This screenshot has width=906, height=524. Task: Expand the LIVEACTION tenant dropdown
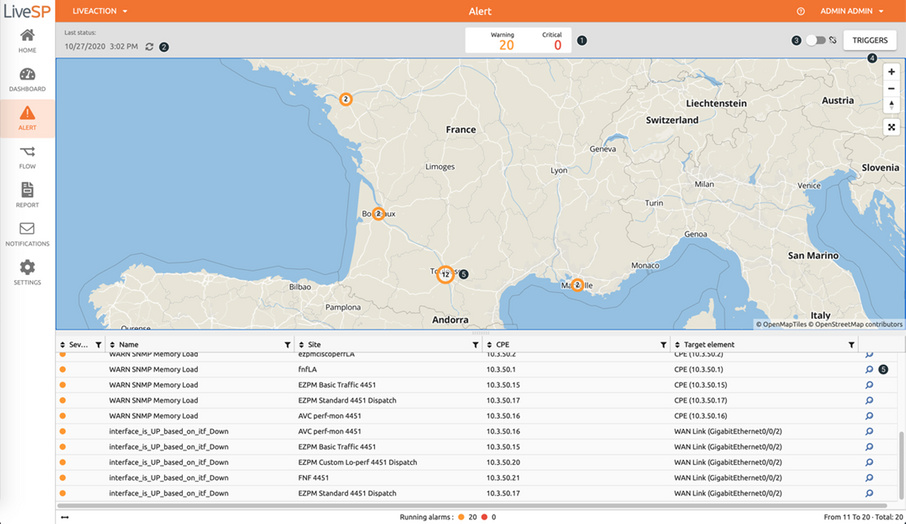[x=99, y=11]
